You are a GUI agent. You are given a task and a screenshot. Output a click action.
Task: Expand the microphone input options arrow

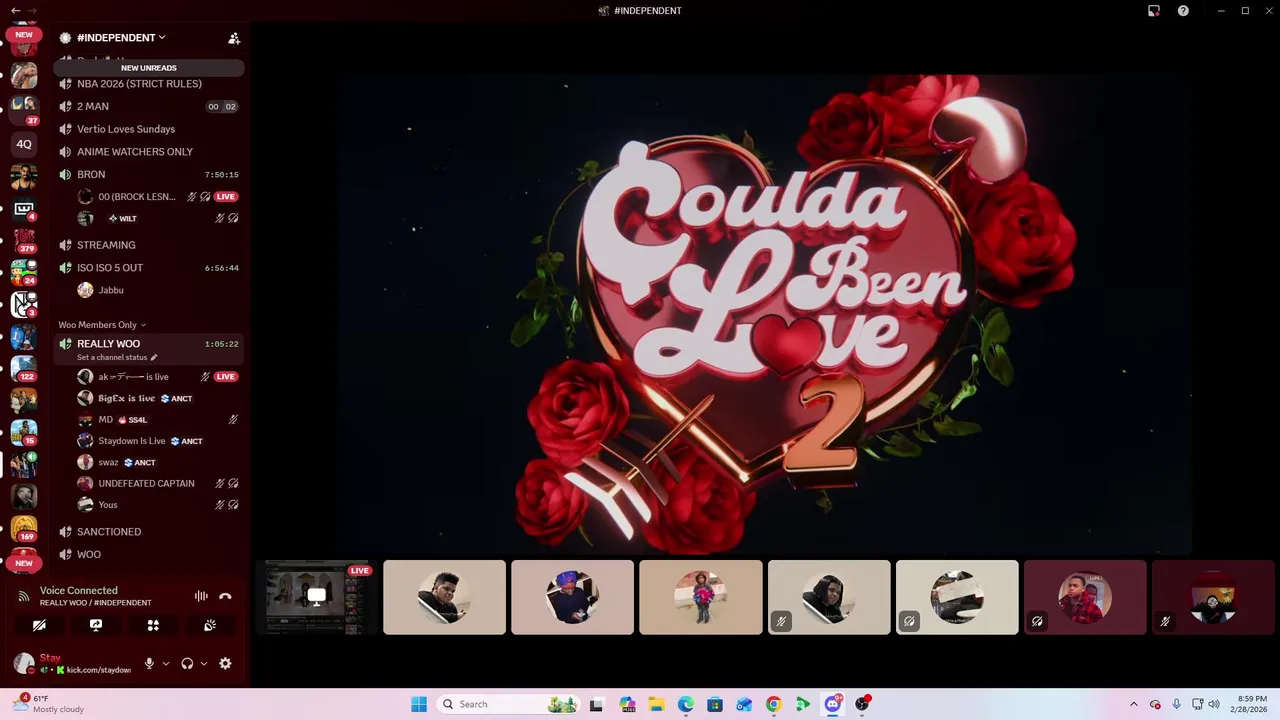coord(166,663)
